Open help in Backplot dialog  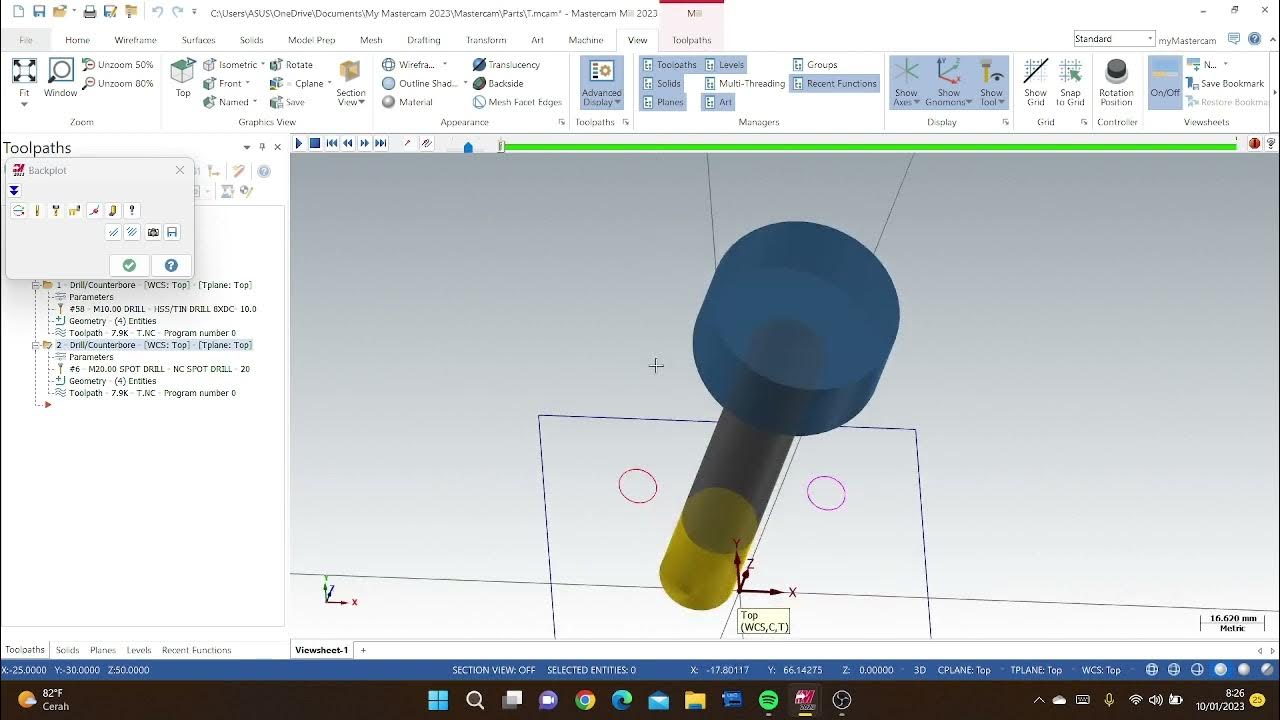171,265
